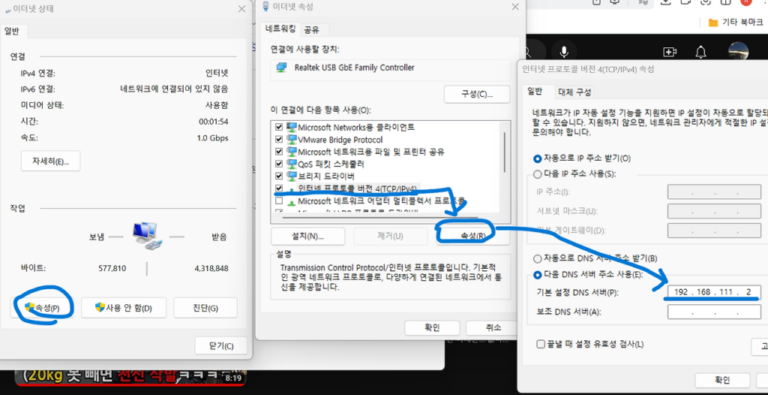The height and width of the screenshot is (395, 768).
Task: Enable Microsoft 네트워크 어댑터 멀티플렉서 프로토콜 checkbox
Action: pos(279,201)
